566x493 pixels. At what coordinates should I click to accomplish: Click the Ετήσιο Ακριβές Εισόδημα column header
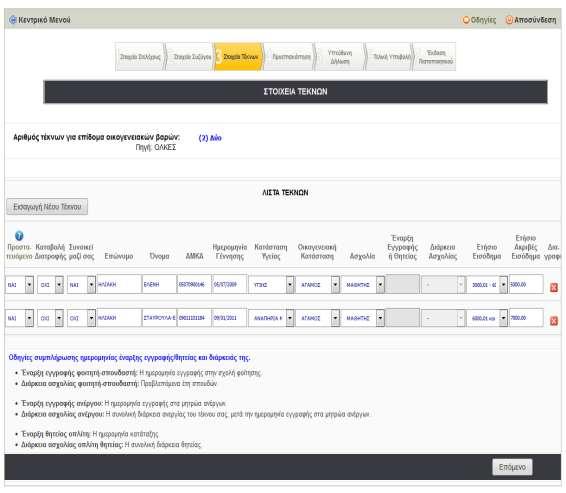(x=526, y=247)
